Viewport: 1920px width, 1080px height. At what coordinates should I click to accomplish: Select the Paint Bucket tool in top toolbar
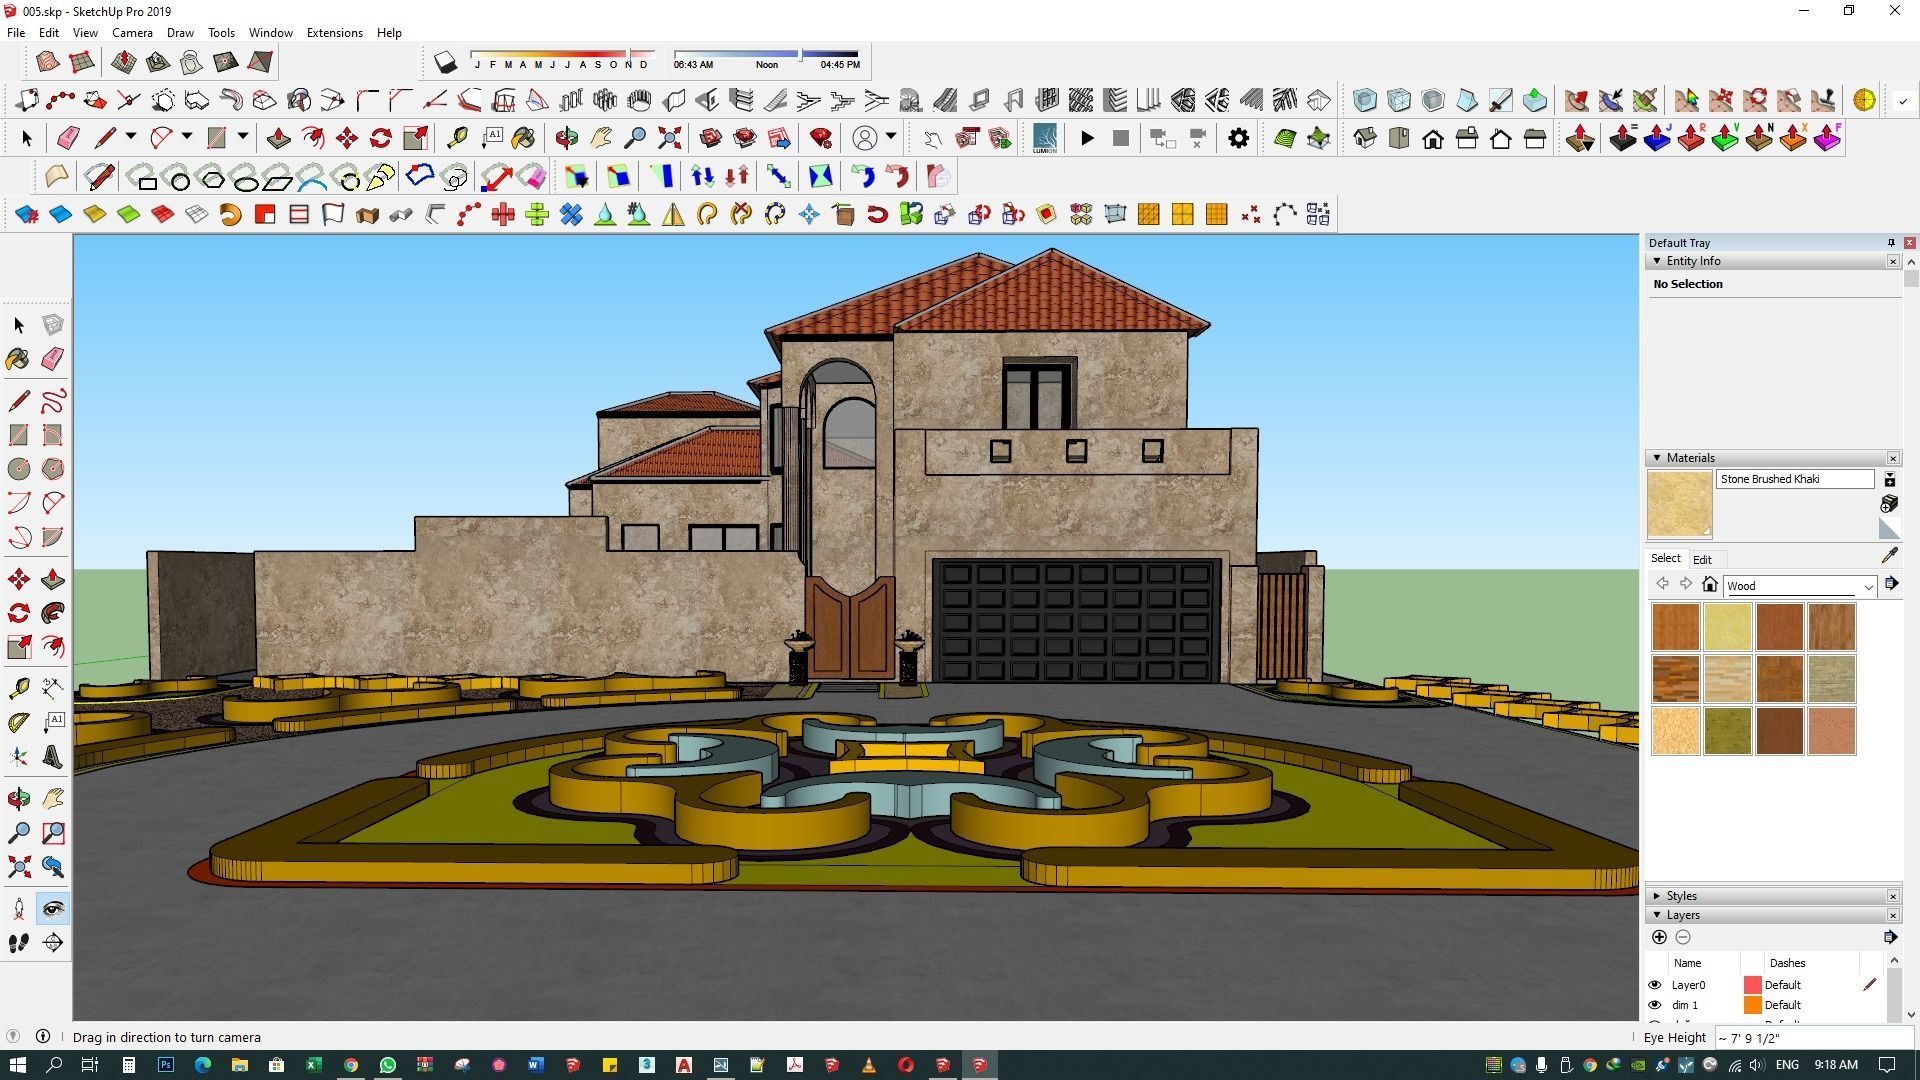pyautogui.click(x=523, y=138)
